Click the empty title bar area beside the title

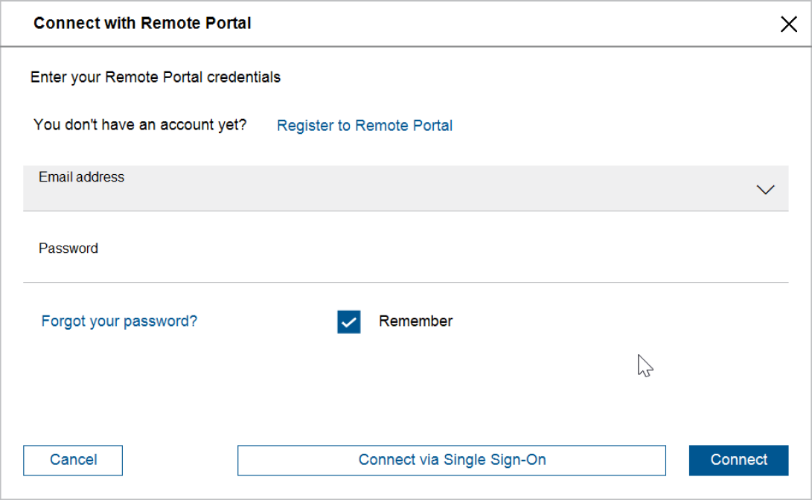(500, 23)
